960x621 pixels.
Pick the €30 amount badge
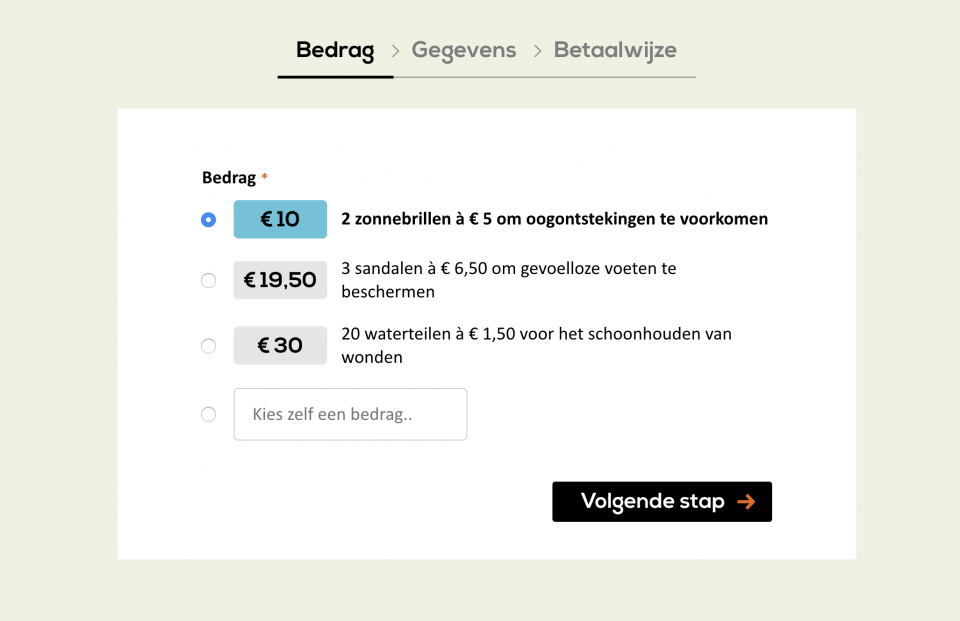pyautogui.click(x=280, y=345)
